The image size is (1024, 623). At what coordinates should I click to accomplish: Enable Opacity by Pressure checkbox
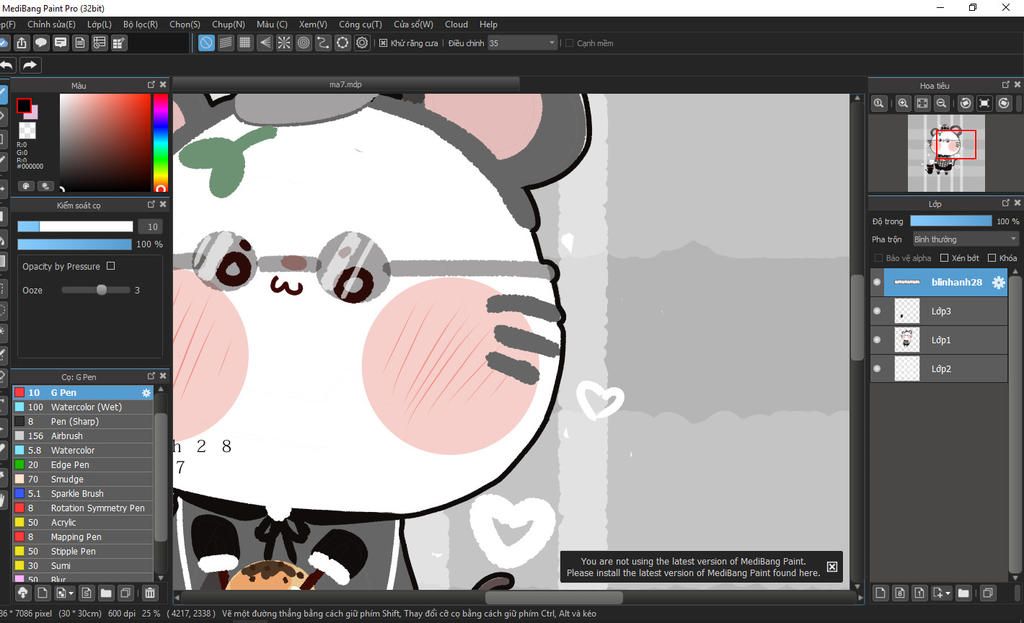[110, 266]
